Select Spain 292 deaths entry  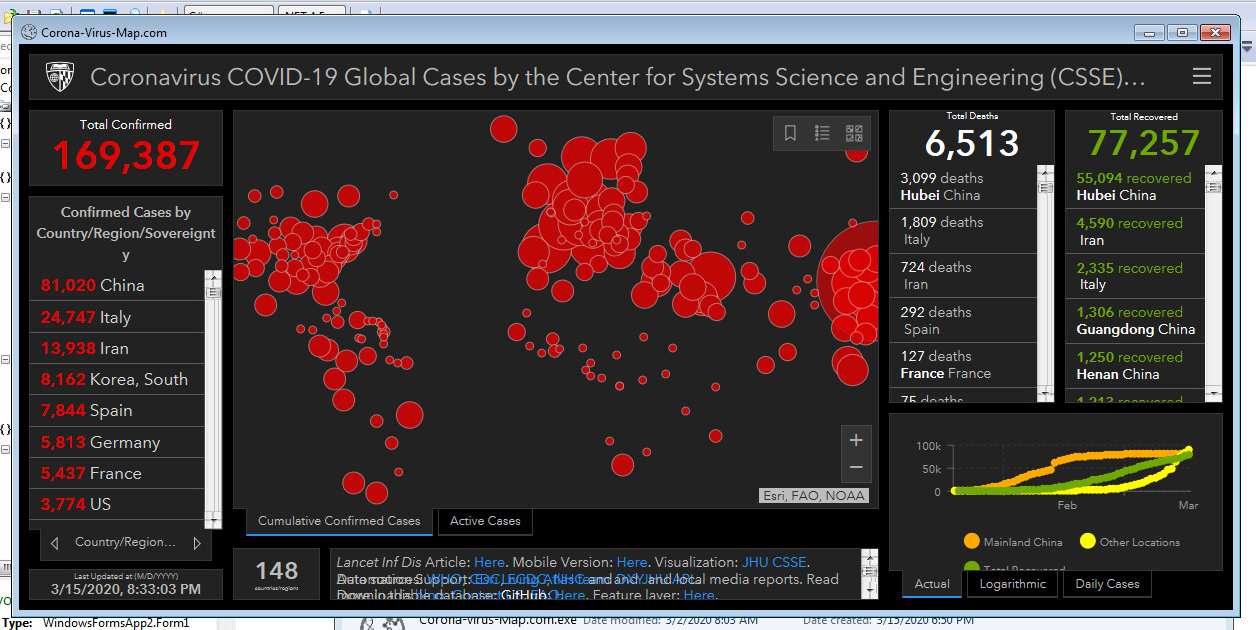pos(963,320)
